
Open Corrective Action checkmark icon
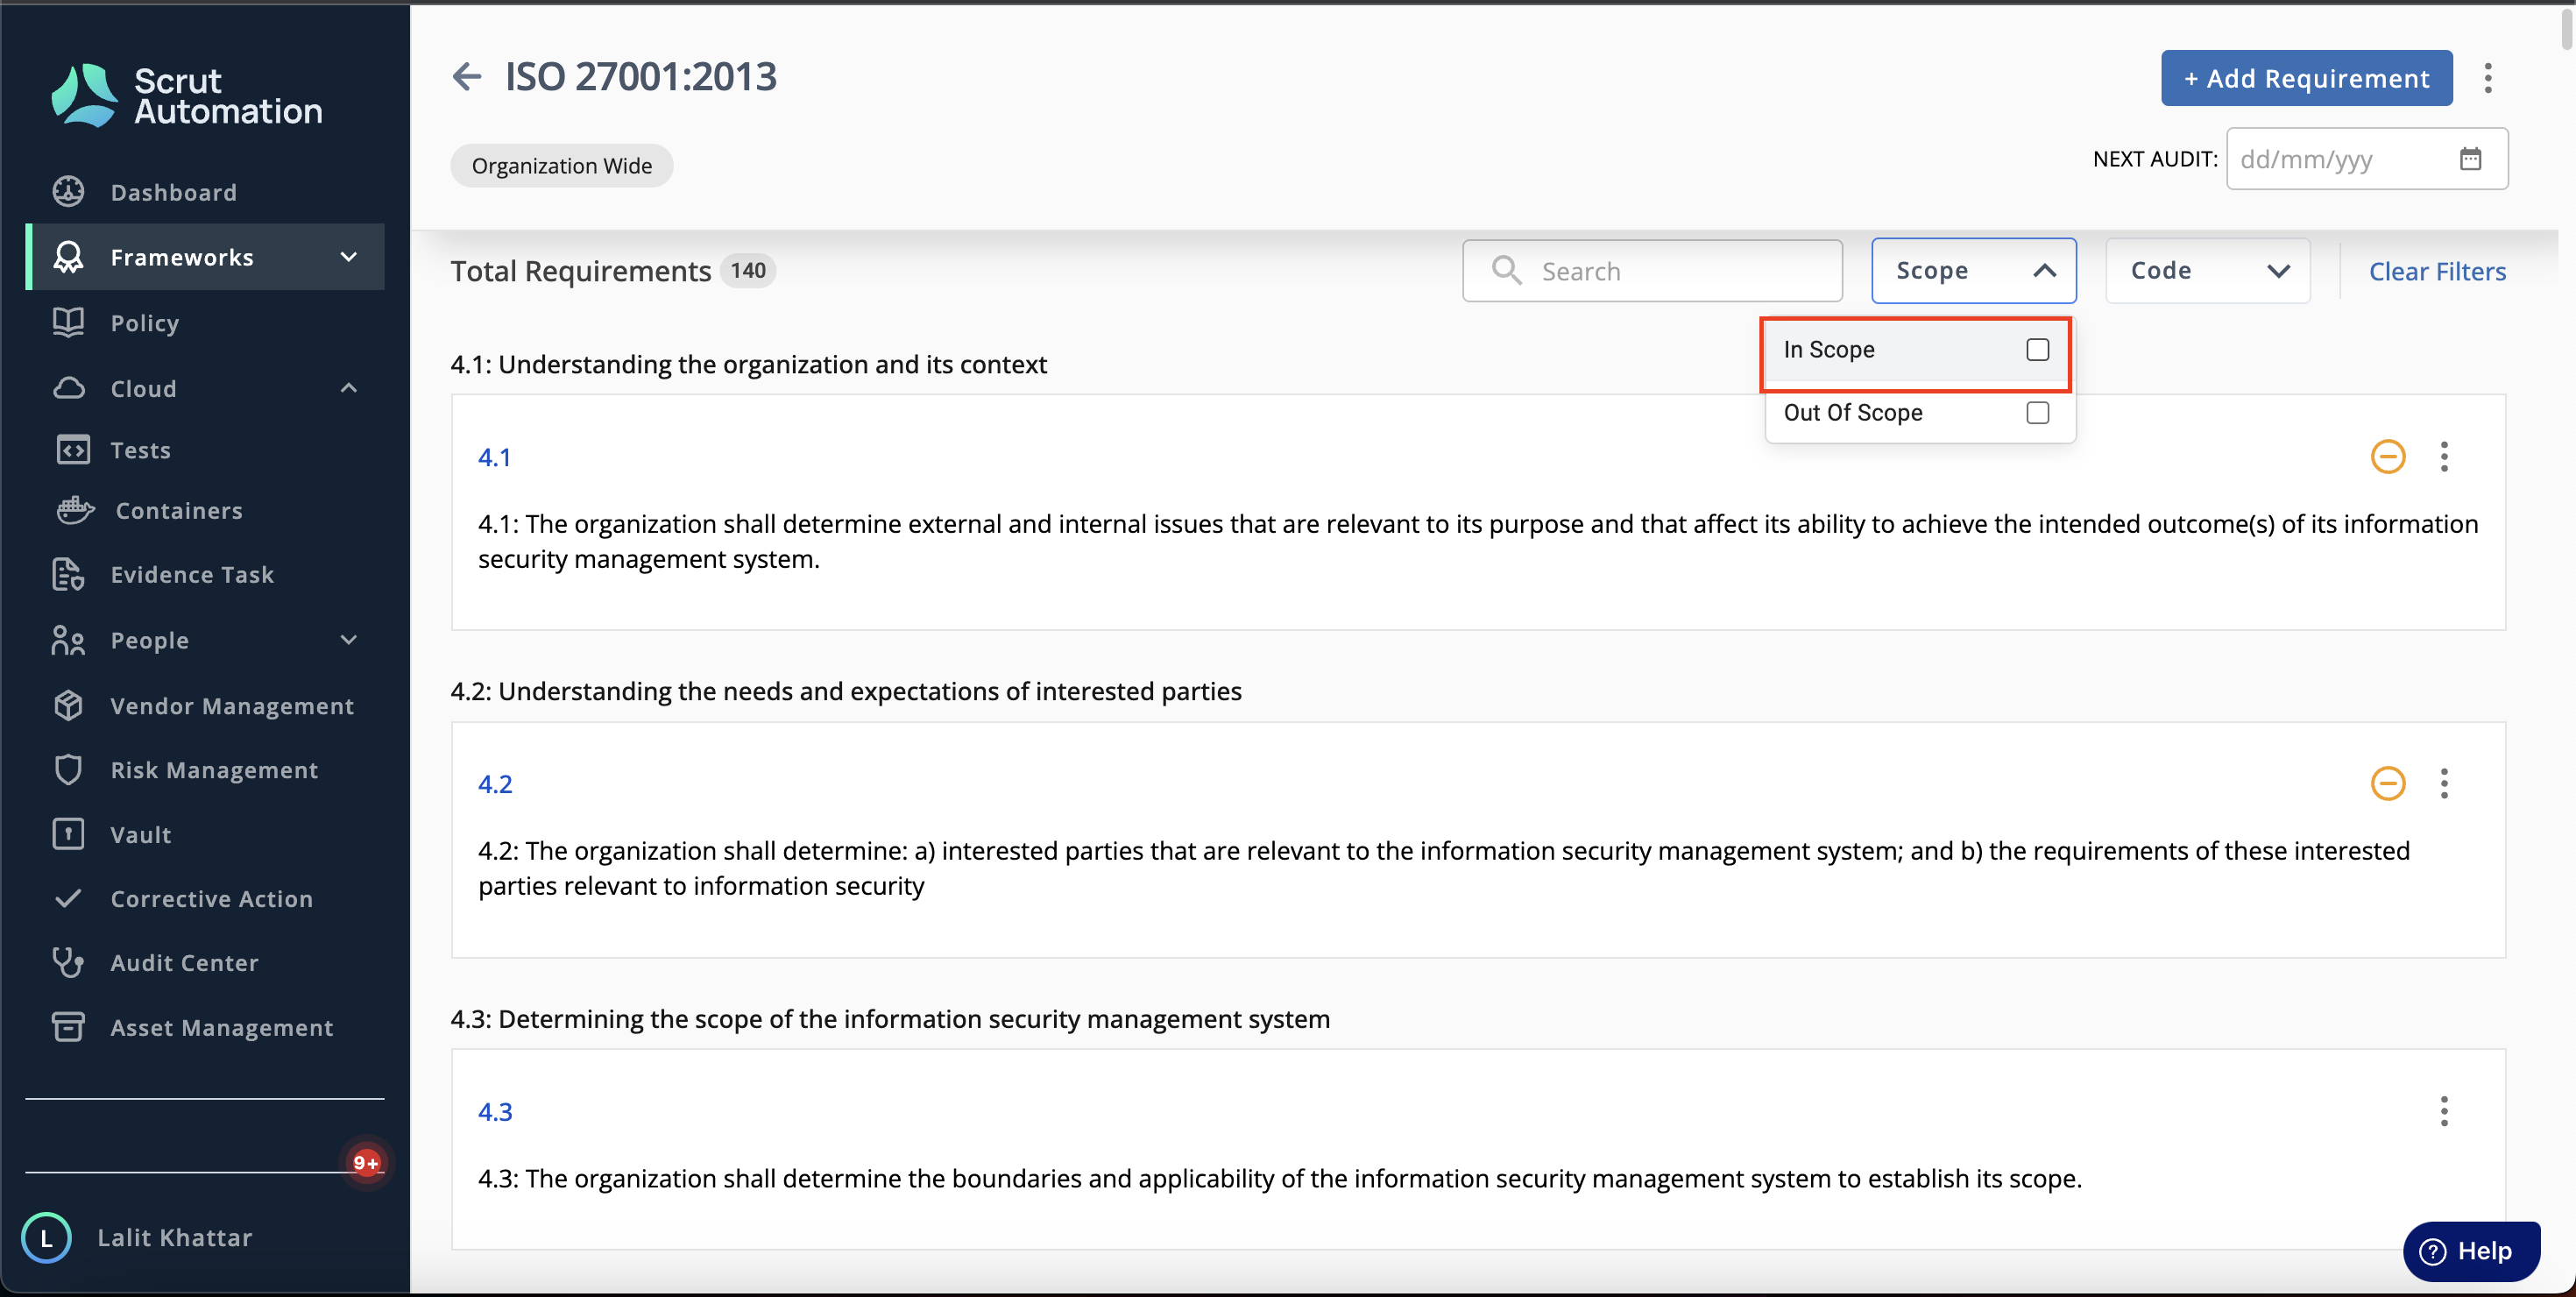tap(69, 898)
